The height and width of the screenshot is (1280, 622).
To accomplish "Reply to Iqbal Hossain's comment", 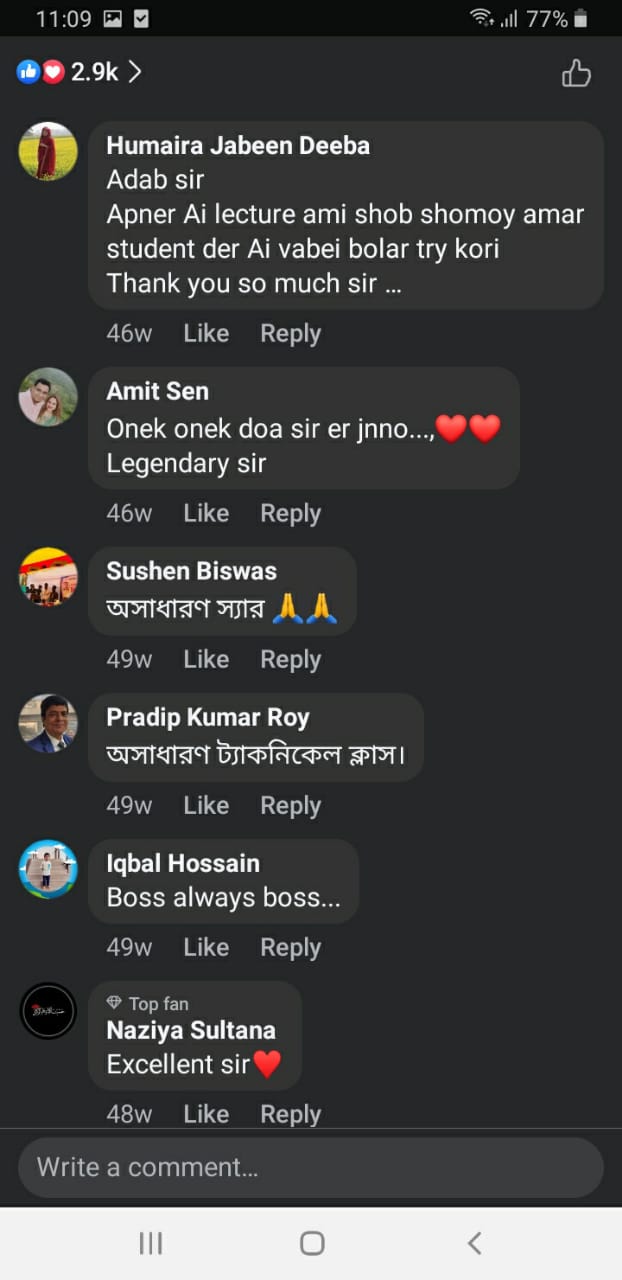I will [290, 947].
